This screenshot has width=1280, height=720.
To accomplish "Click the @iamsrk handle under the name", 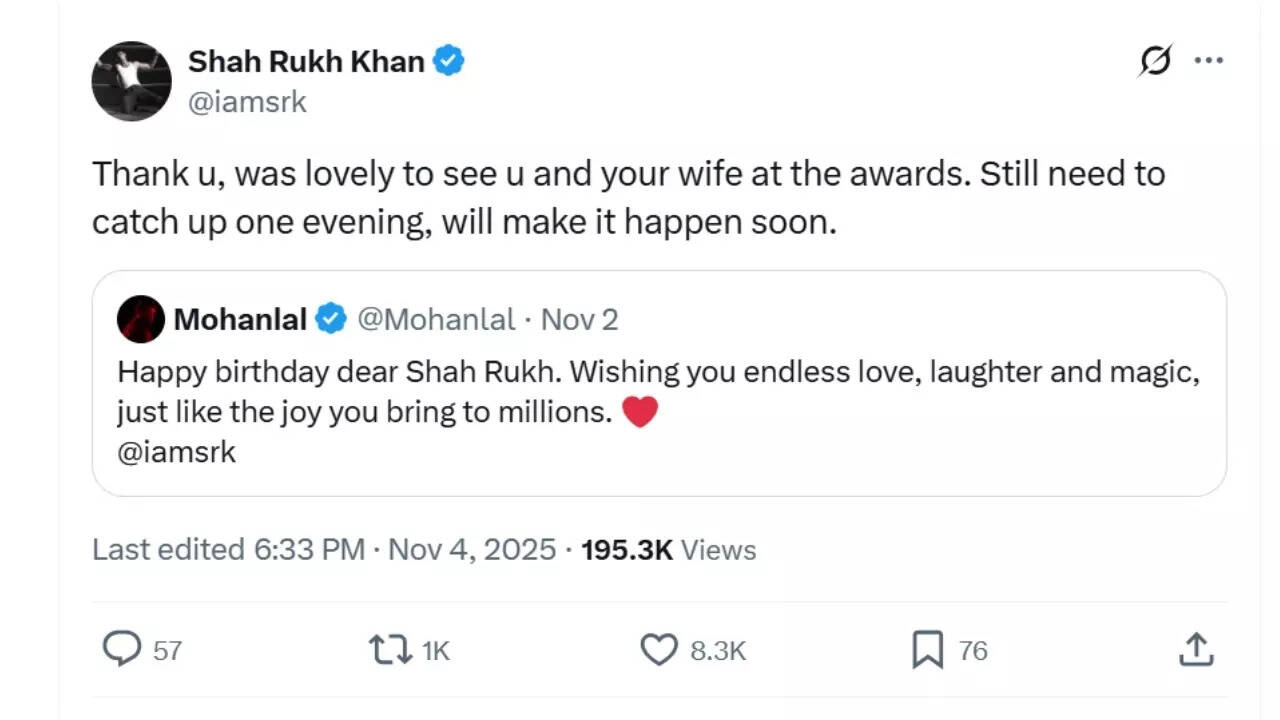I will coord(247,102).
